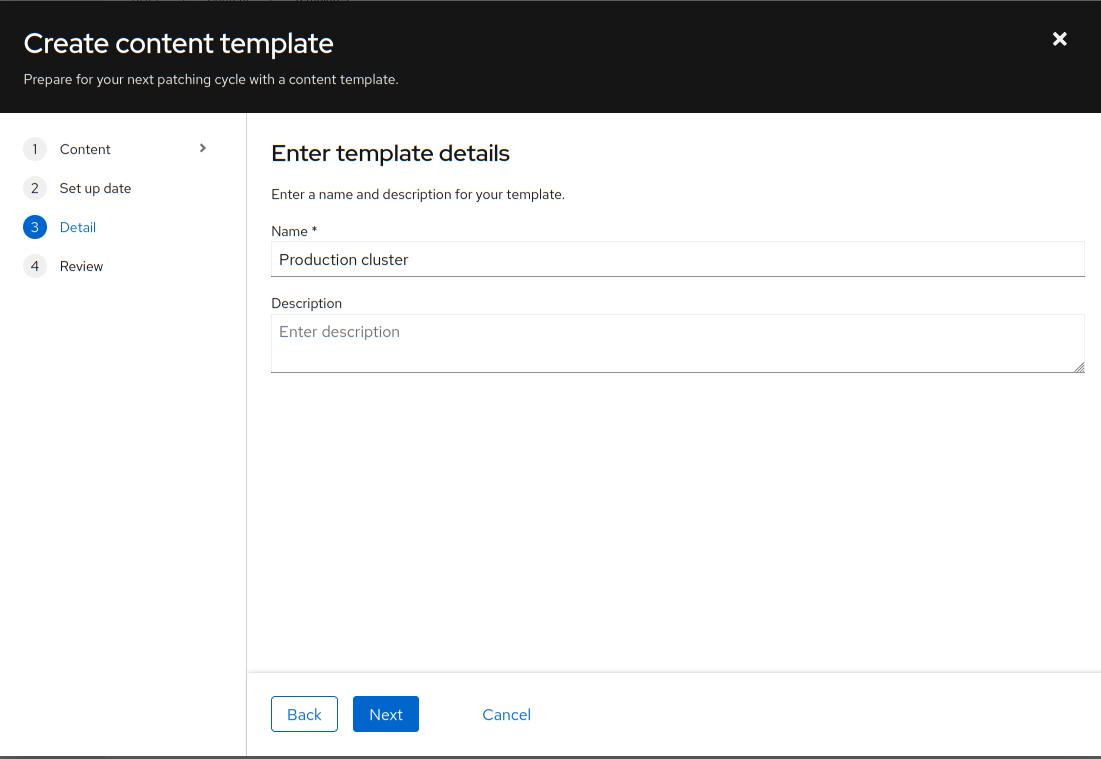Focus the Name field containing Production cluster

(x=677, y=259)
